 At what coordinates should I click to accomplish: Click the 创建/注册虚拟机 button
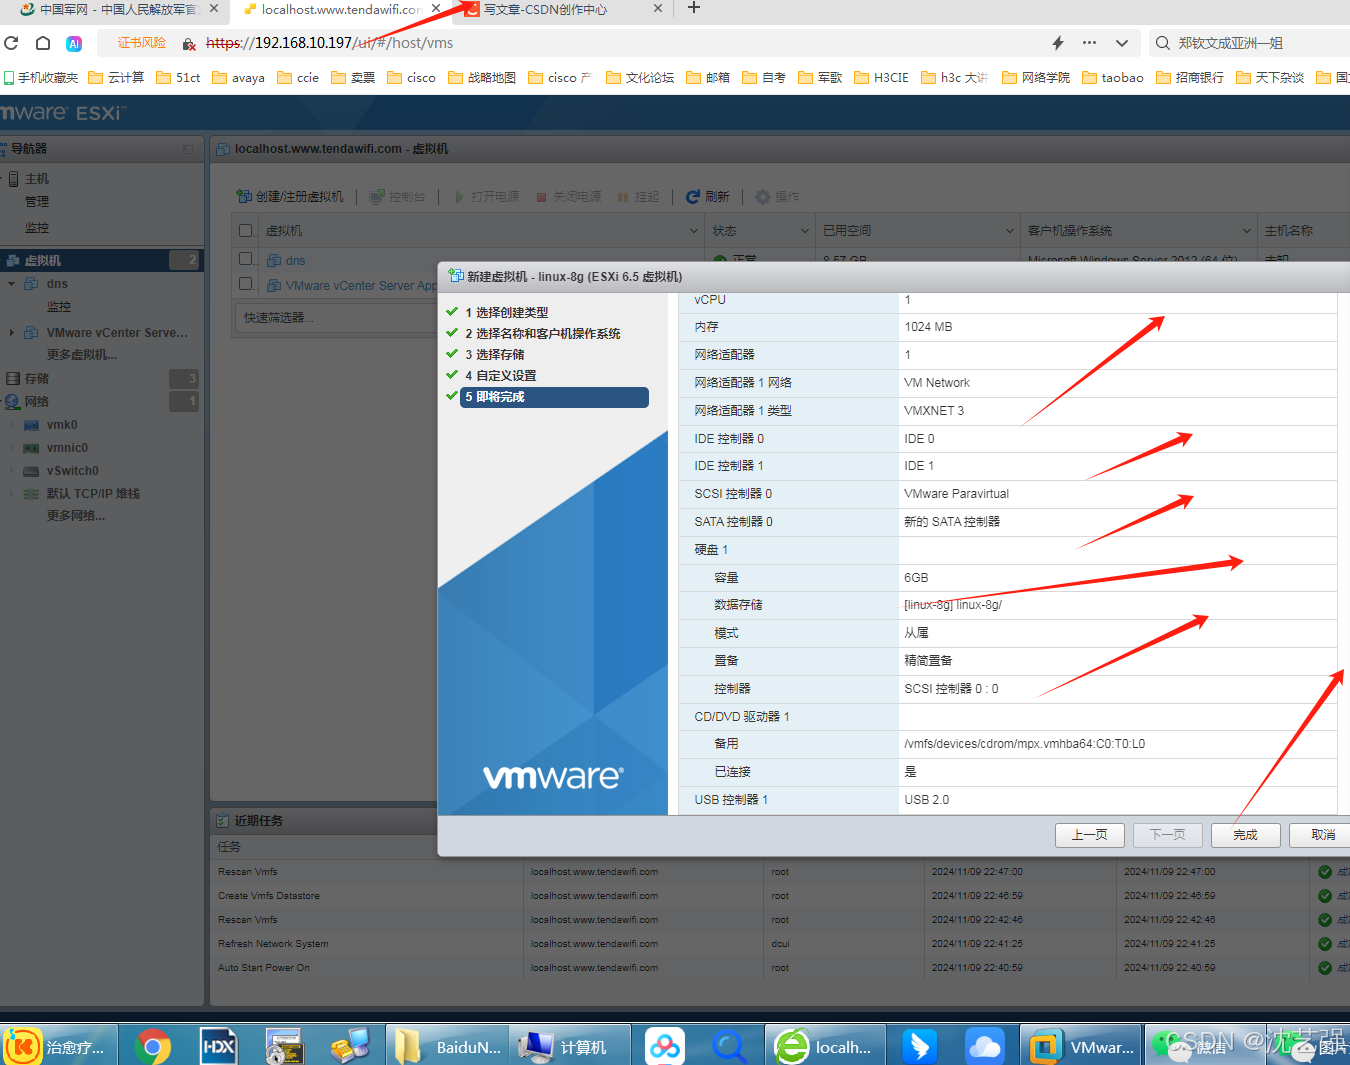click(290, 196)
